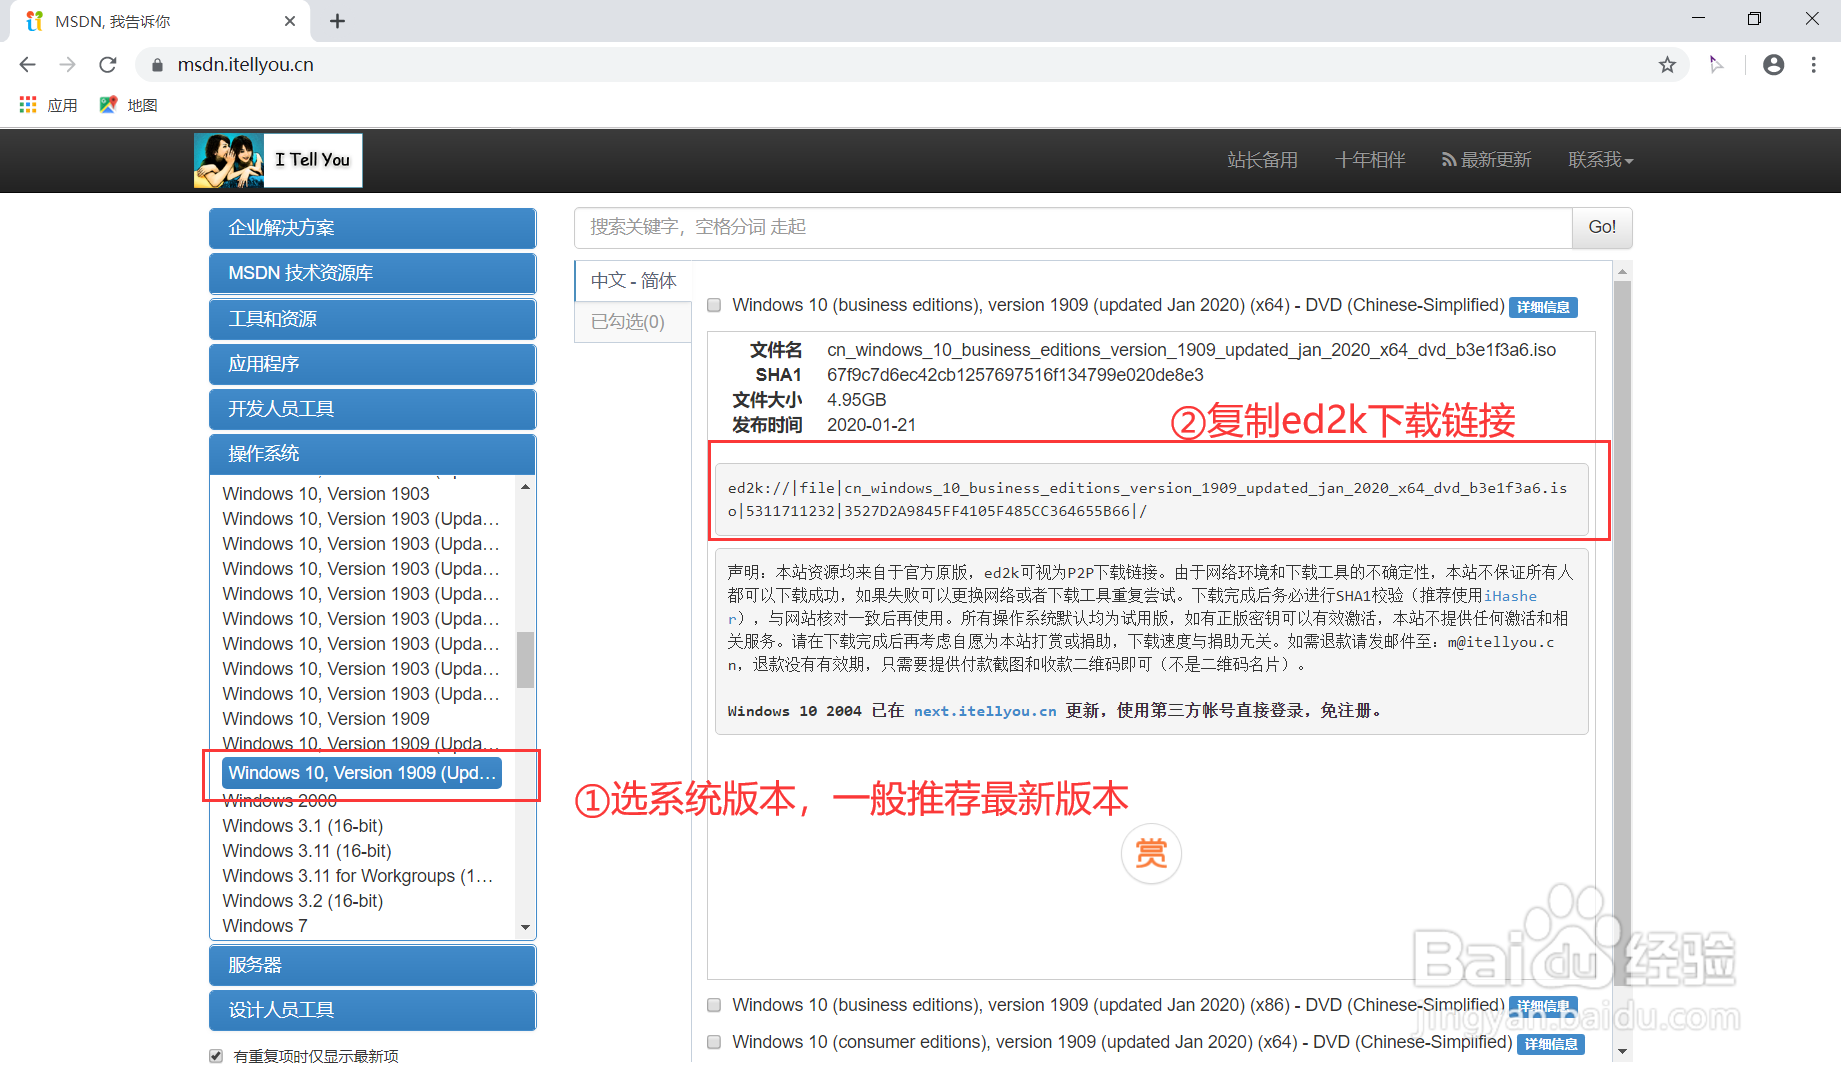The width and height of the screenshot is (1841, 1080).
Task: Click the browser Back arrow
Action: (x=27, y=65)
